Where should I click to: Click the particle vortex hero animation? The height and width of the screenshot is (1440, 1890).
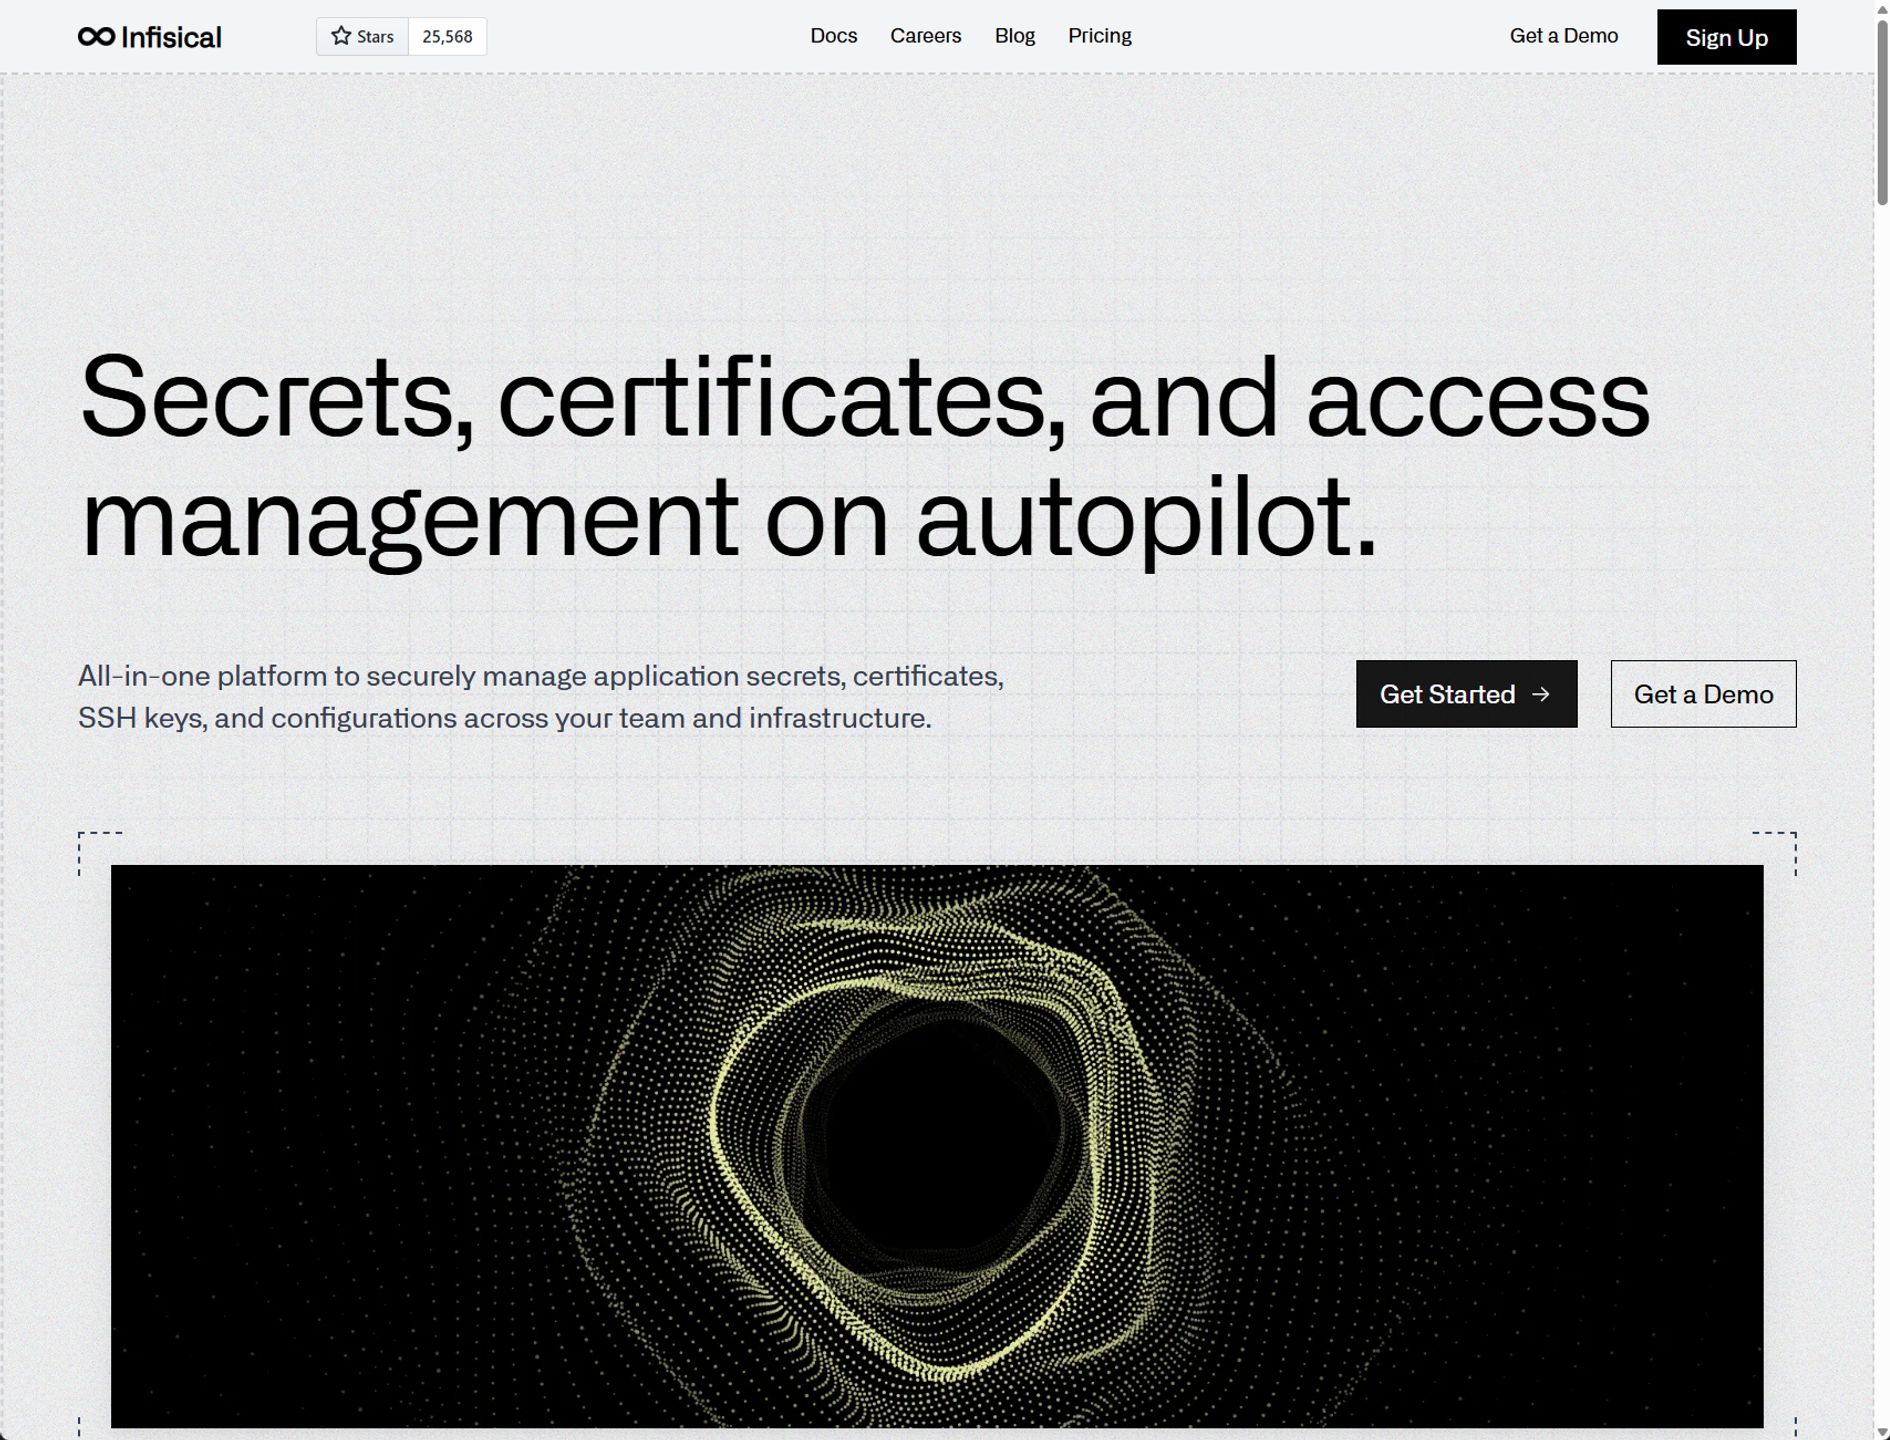[x=937, y=1146]
